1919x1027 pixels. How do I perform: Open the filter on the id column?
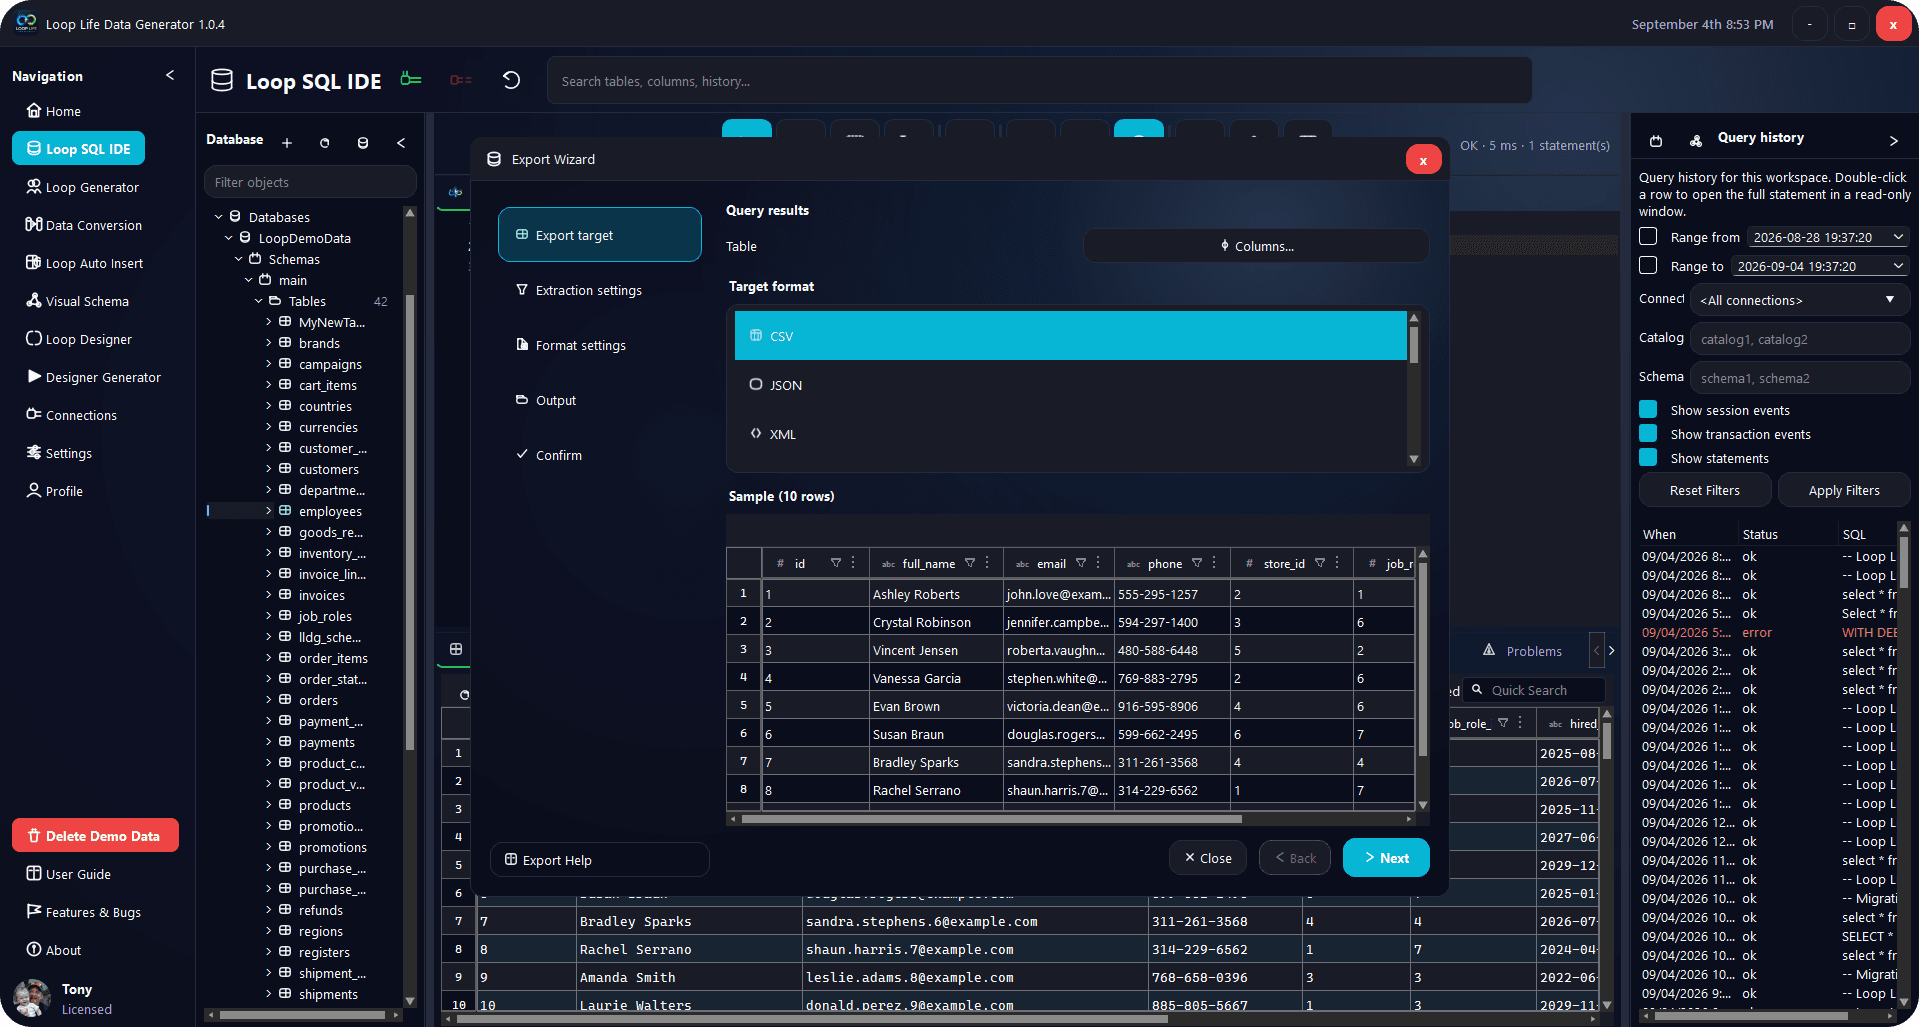pos(836,563)
